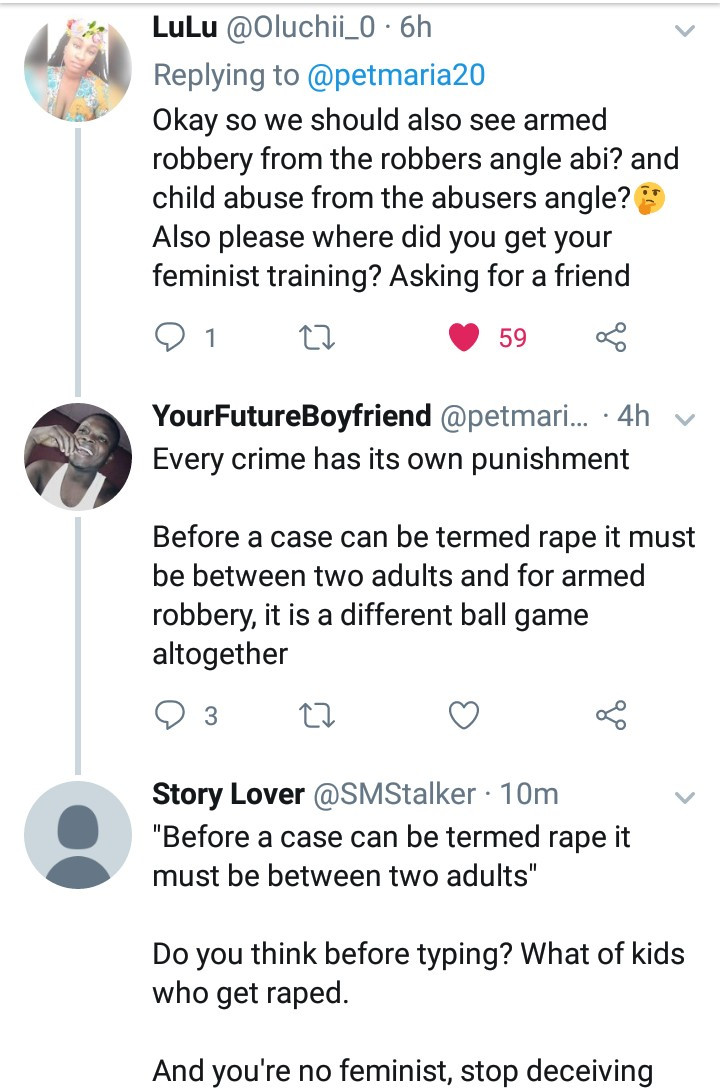This screenshot has height=1092, width=720.
Task: Open LuLu's profile picture
Action: (78, 70)
